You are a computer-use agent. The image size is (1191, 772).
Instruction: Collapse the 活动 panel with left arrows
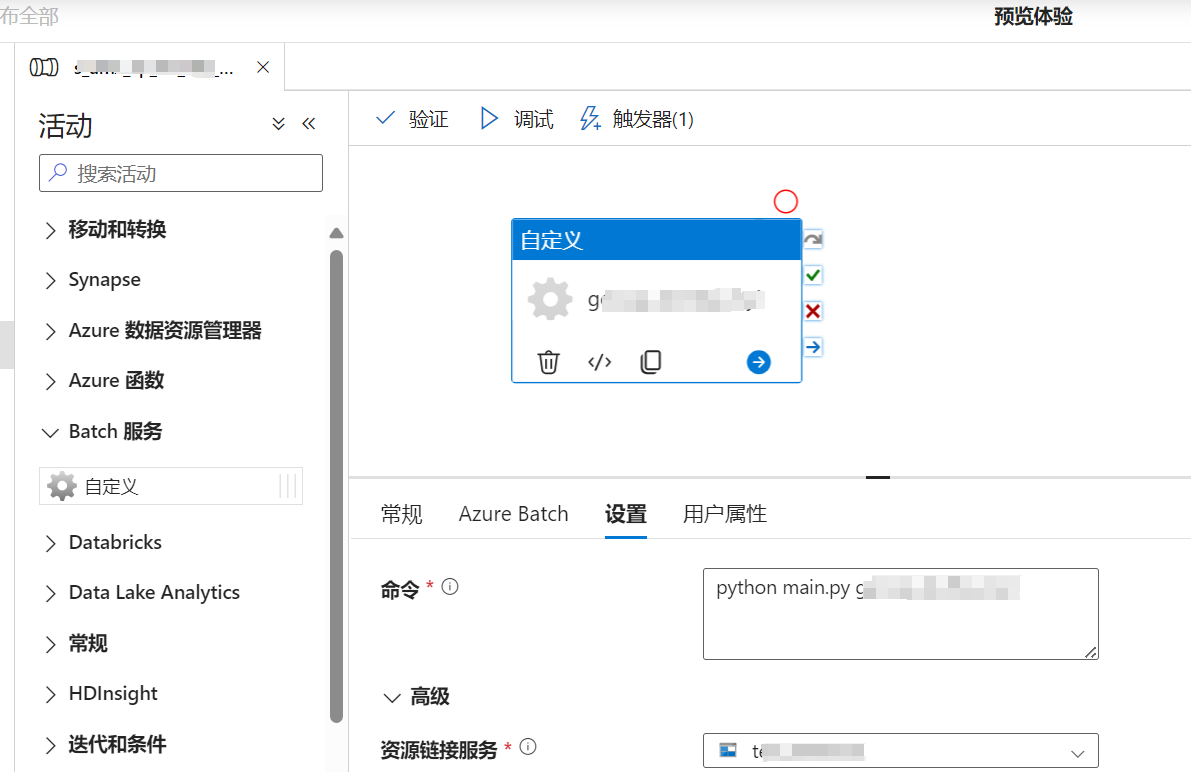point(308,124)
